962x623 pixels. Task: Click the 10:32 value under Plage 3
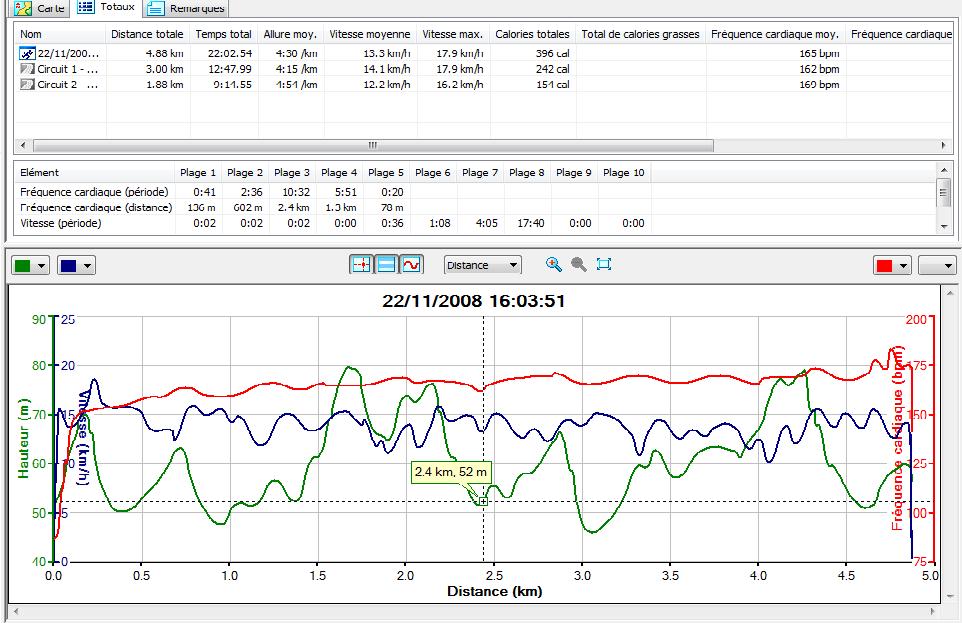click(x=296, y=192)
